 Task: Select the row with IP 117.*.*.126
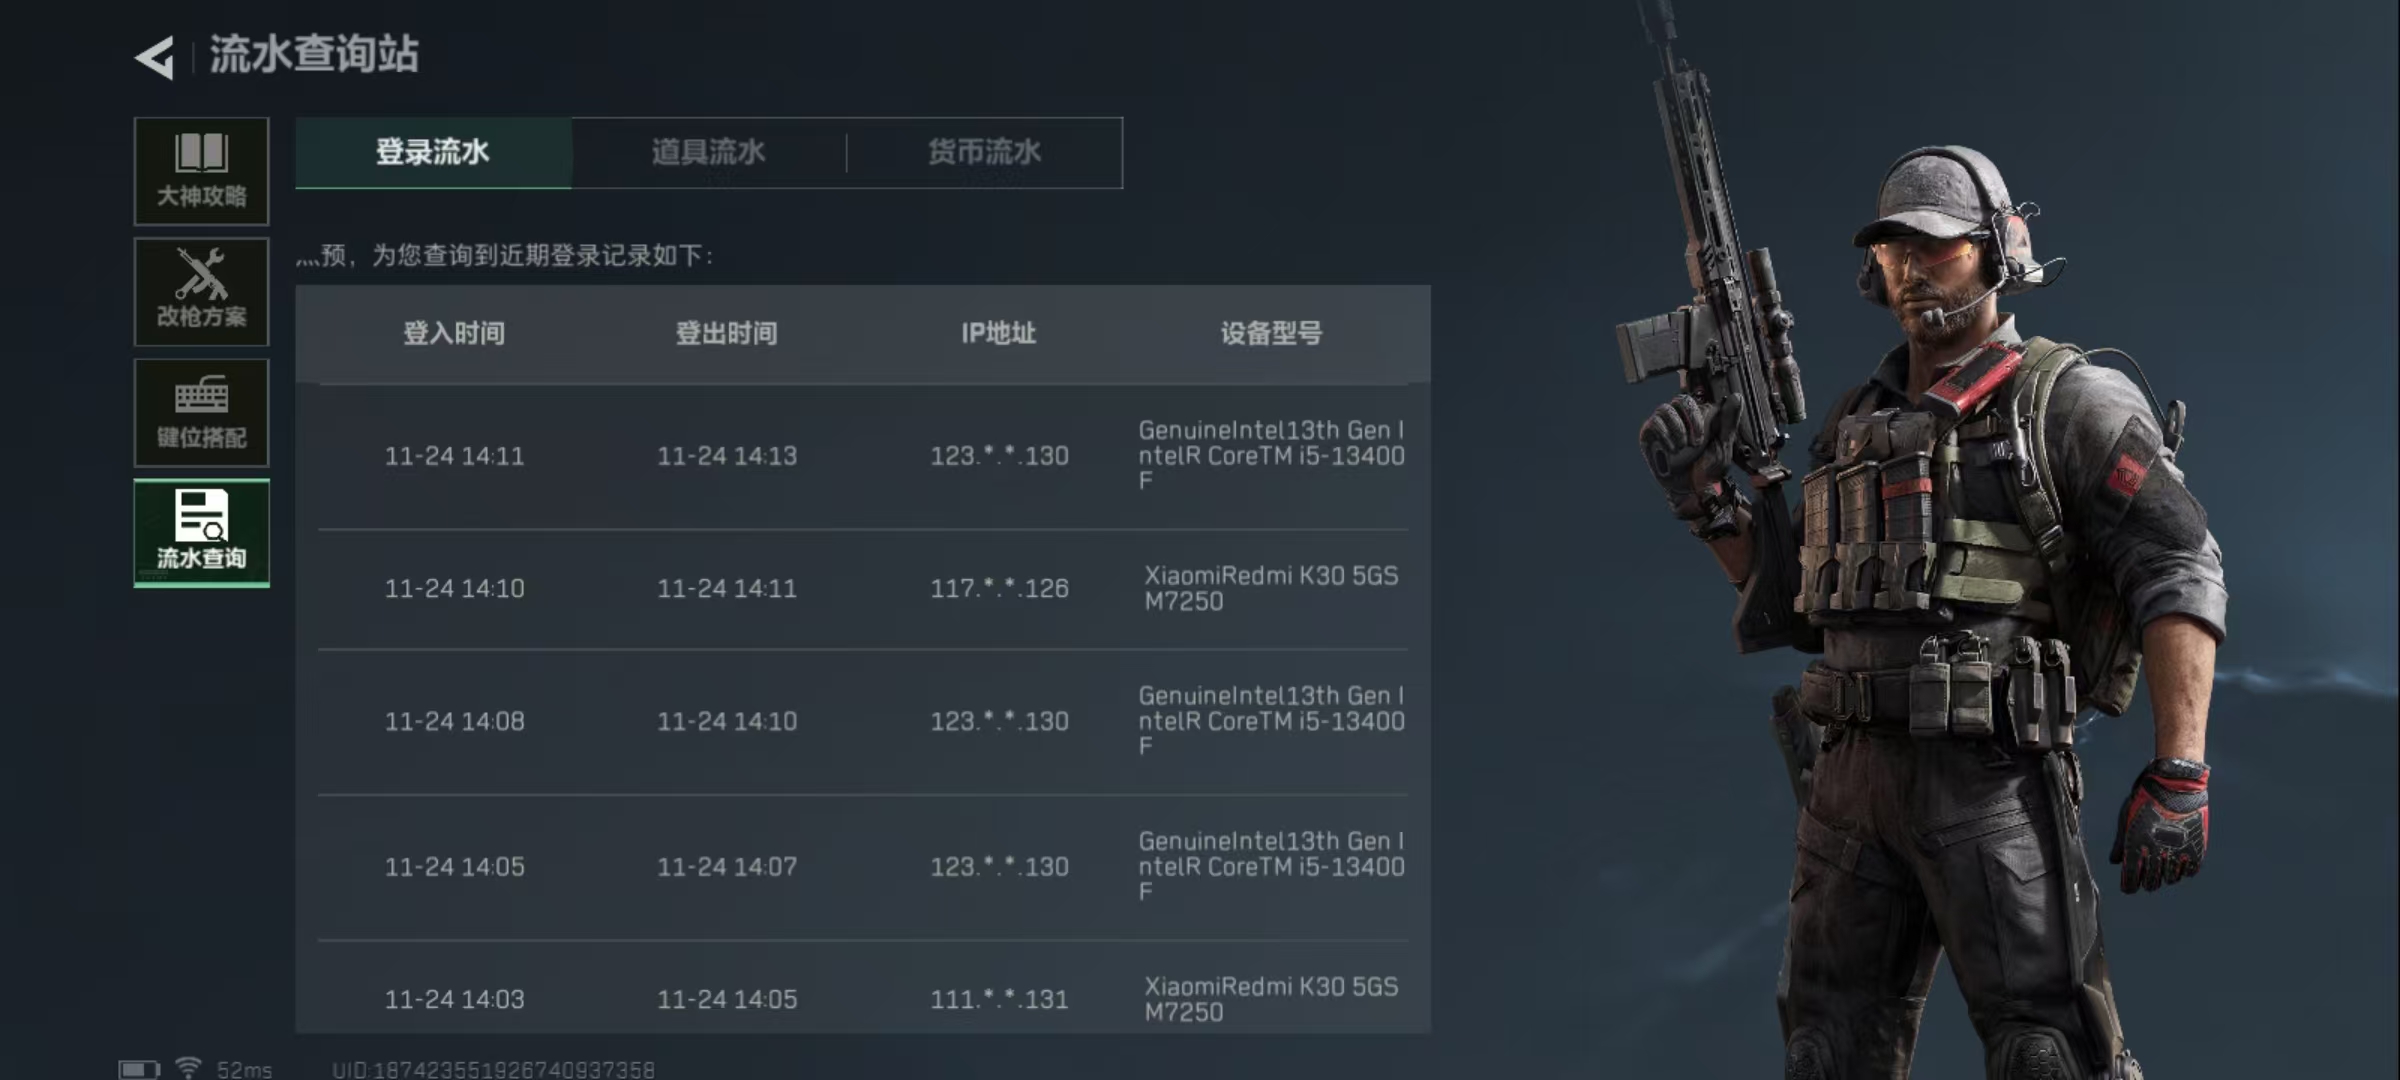coord(863,589)
